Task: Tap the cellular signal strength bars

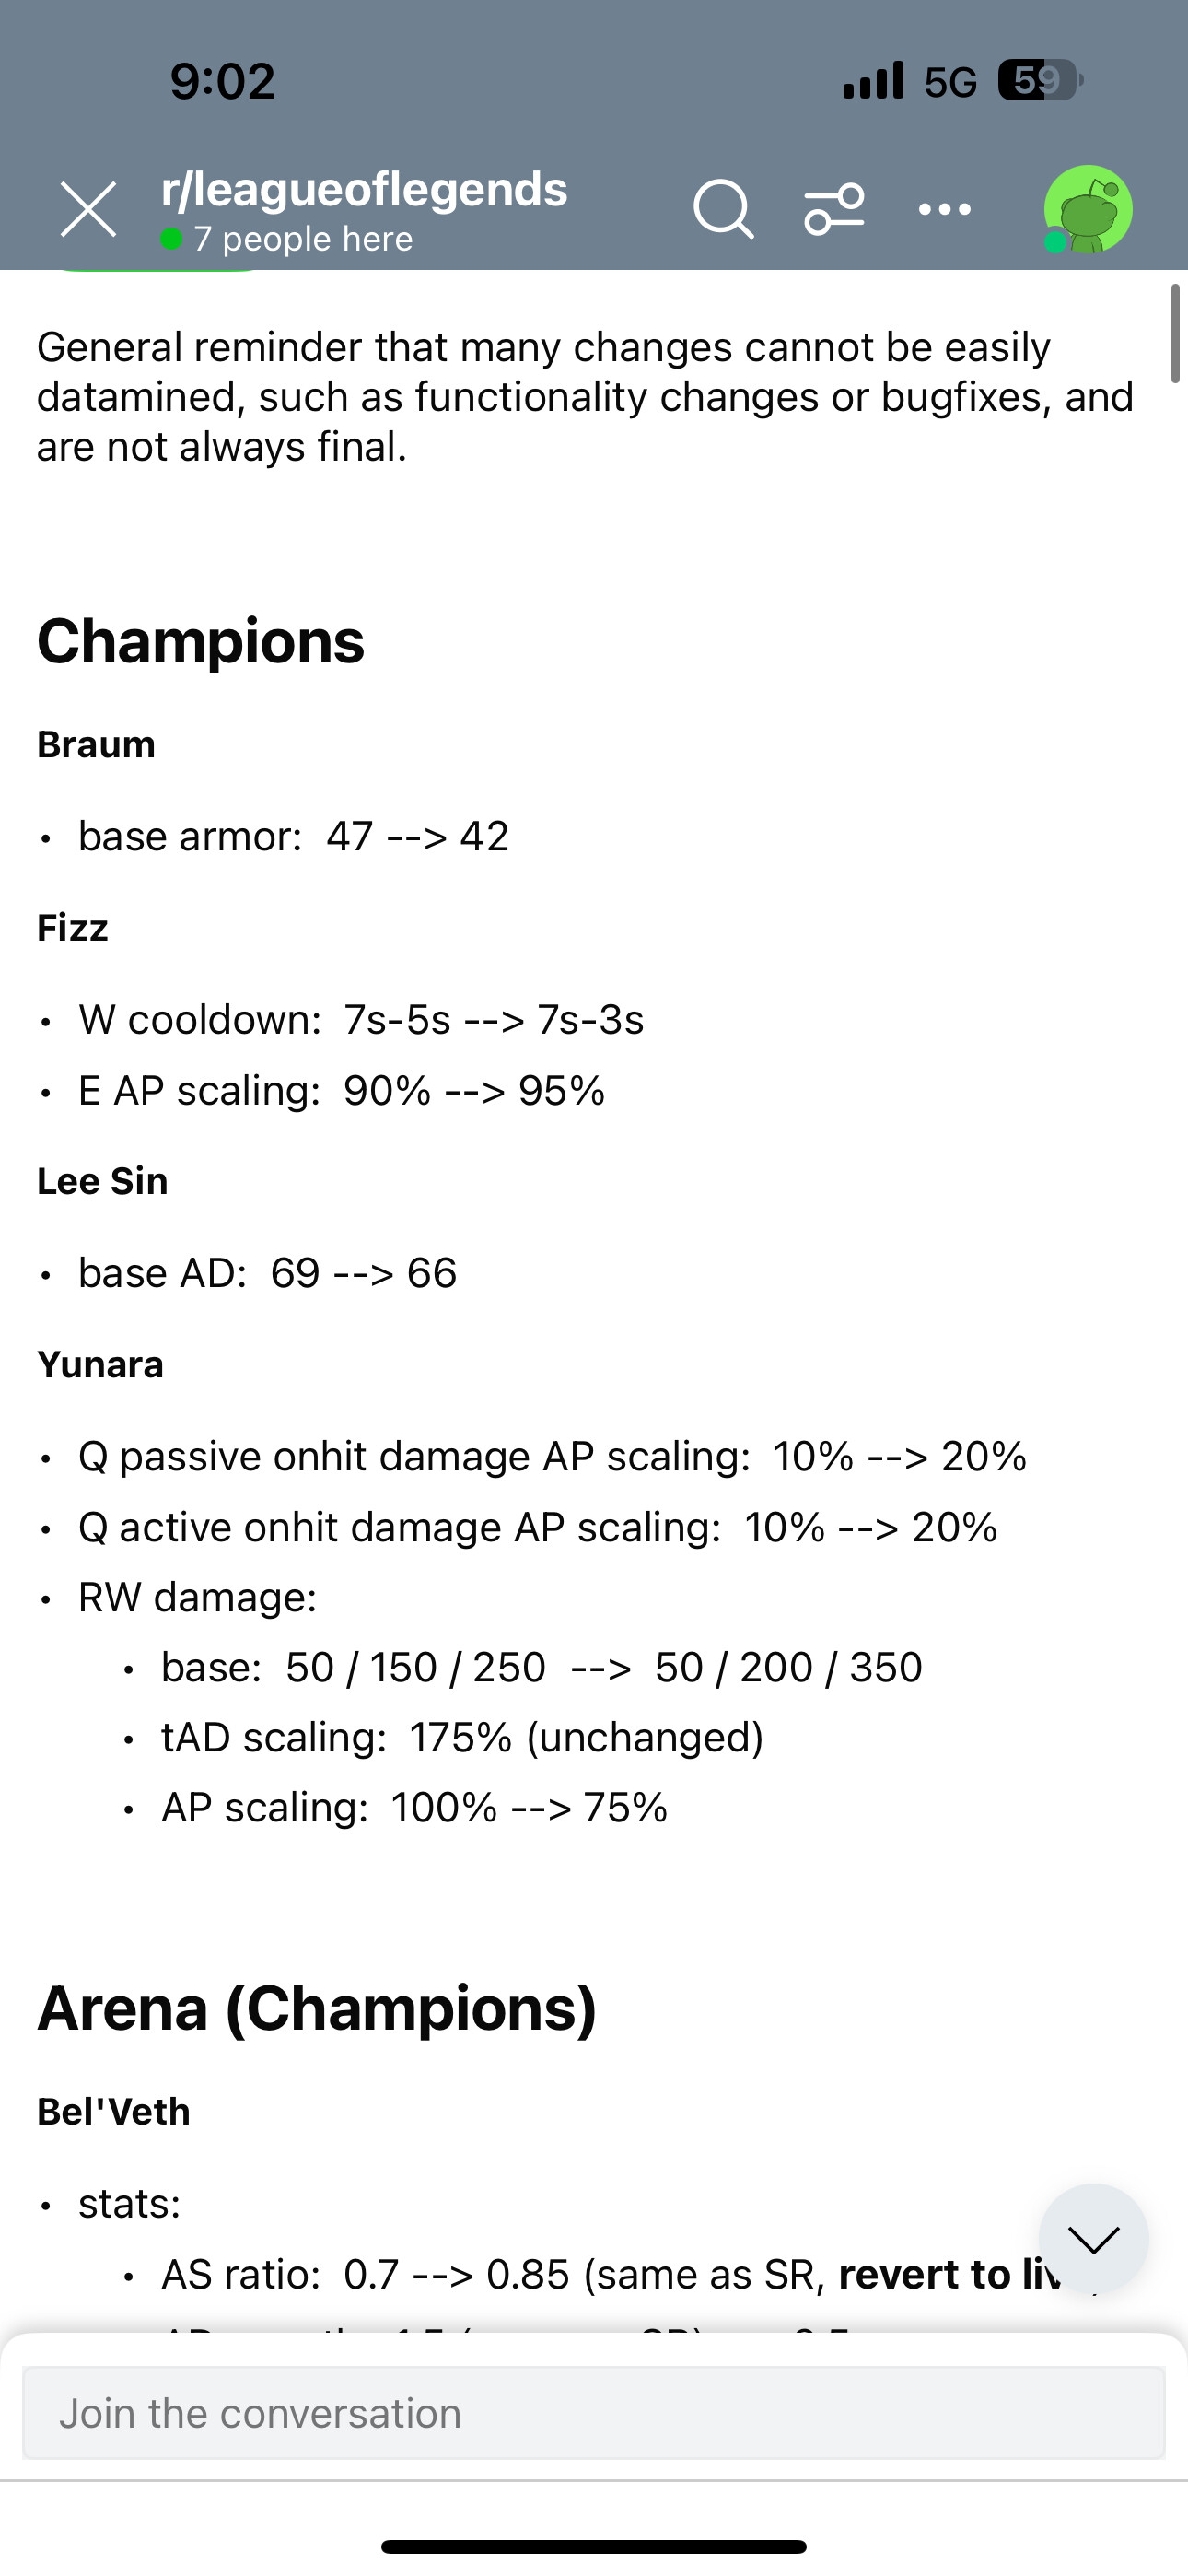Action: tap(873, 80)
